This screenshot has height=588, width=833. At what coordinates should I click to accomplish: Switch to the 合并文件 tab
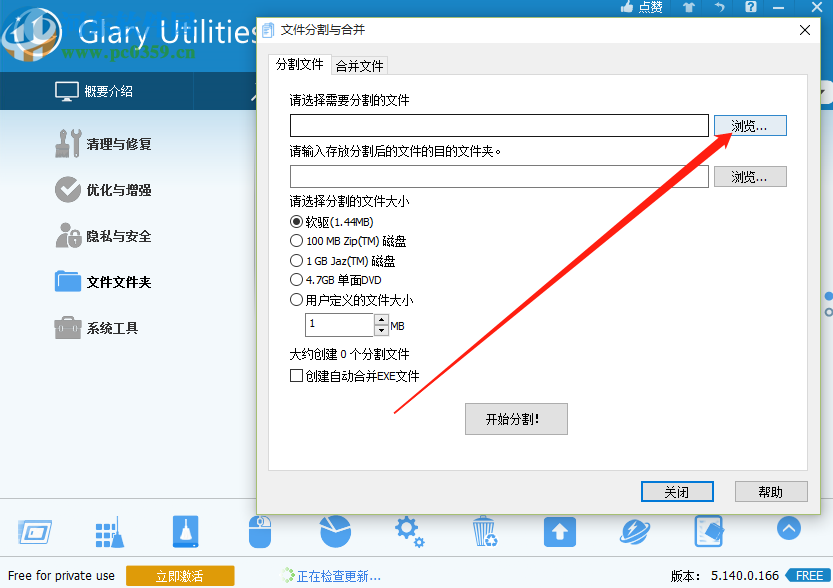point(359,64)
